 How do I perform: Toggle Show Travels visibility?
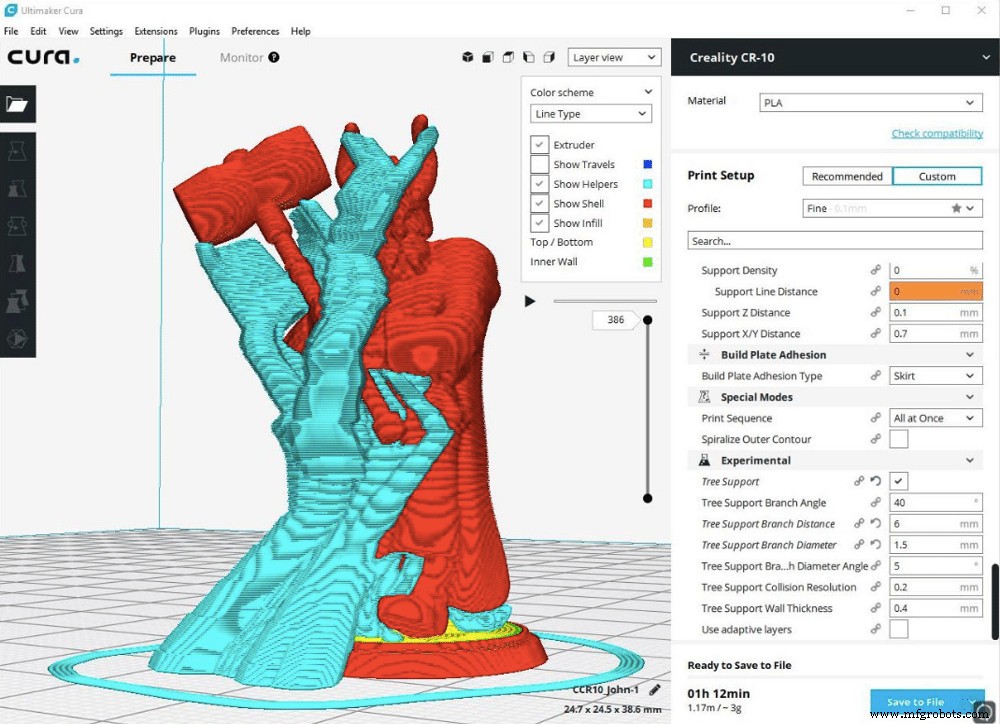coord(541,164)
